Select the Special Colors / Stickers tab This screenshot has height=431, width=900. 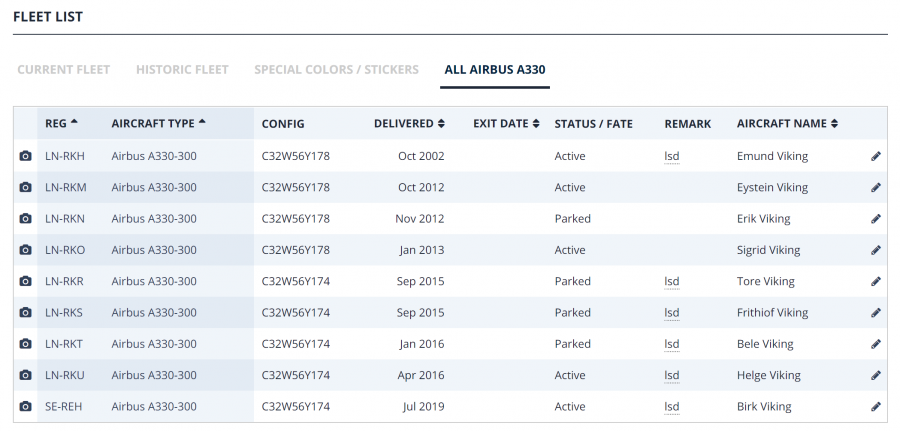pyautogui.click(x=336, y=70)
